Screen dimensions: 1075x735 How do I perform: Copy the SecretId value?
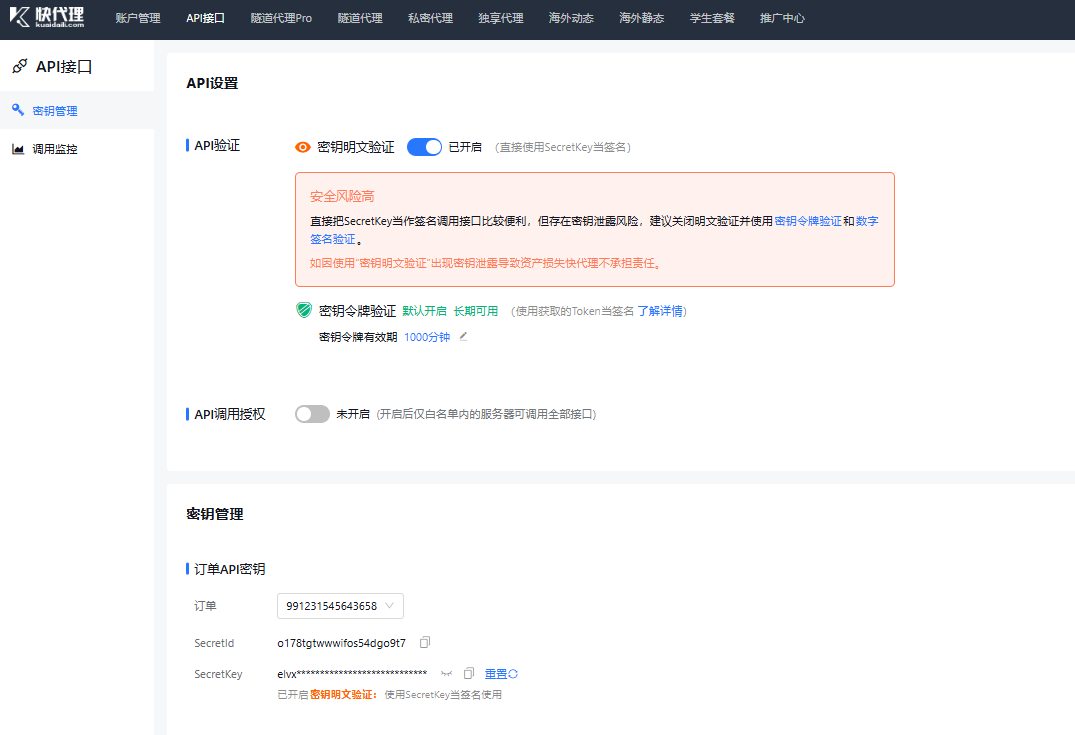(425, 642)
